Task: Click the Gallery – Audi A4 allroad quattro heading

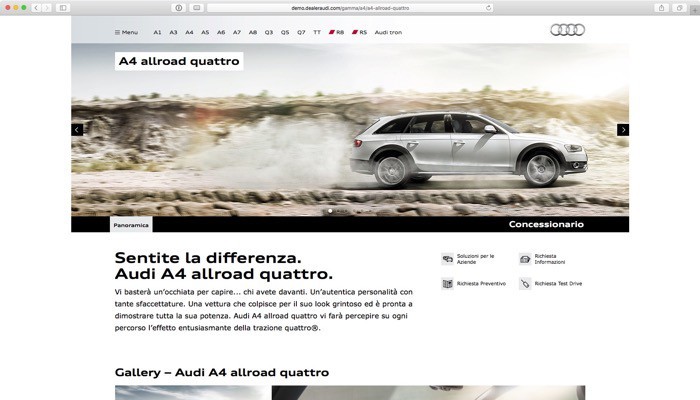Action: click(222, 372)
